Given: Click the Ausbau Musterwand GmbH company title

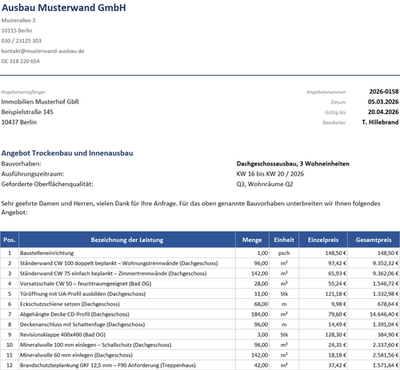Looking at the screenshot, I should tap(64, 8).
